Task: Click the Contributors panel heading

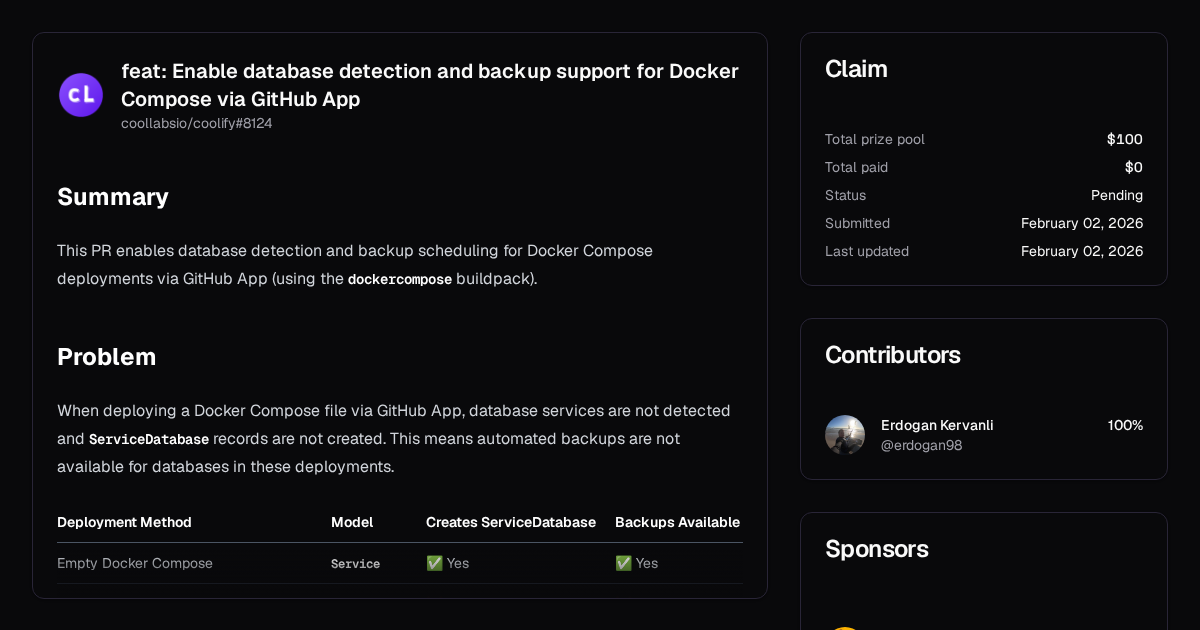Action: 893,355
